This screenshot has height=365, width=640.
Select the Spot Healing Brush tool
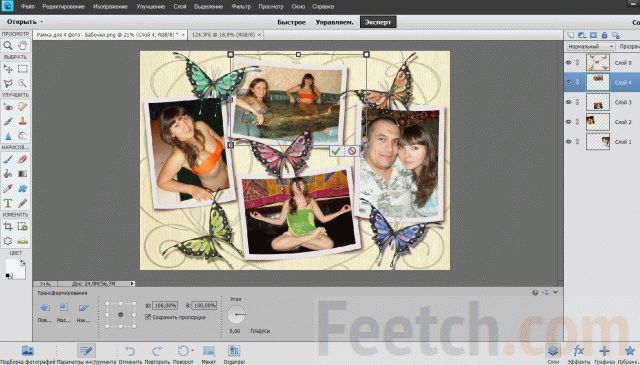tap(22, 107)
